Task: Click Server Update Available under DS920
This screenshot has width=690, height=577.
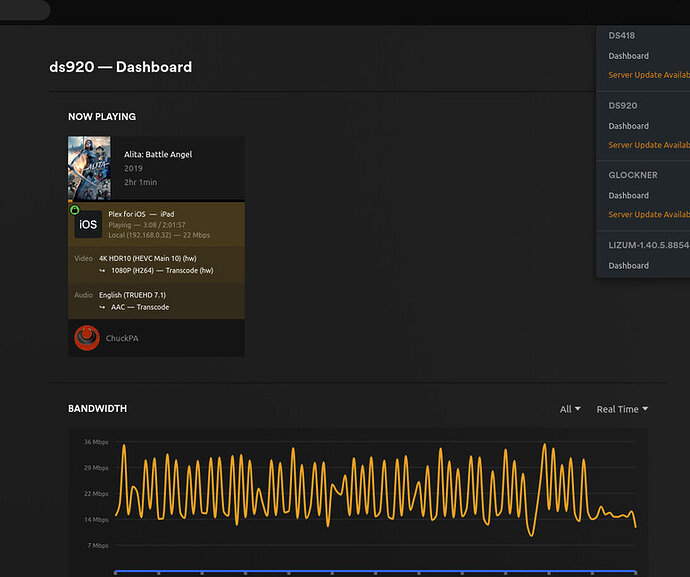Action: (x=649, y=145)
